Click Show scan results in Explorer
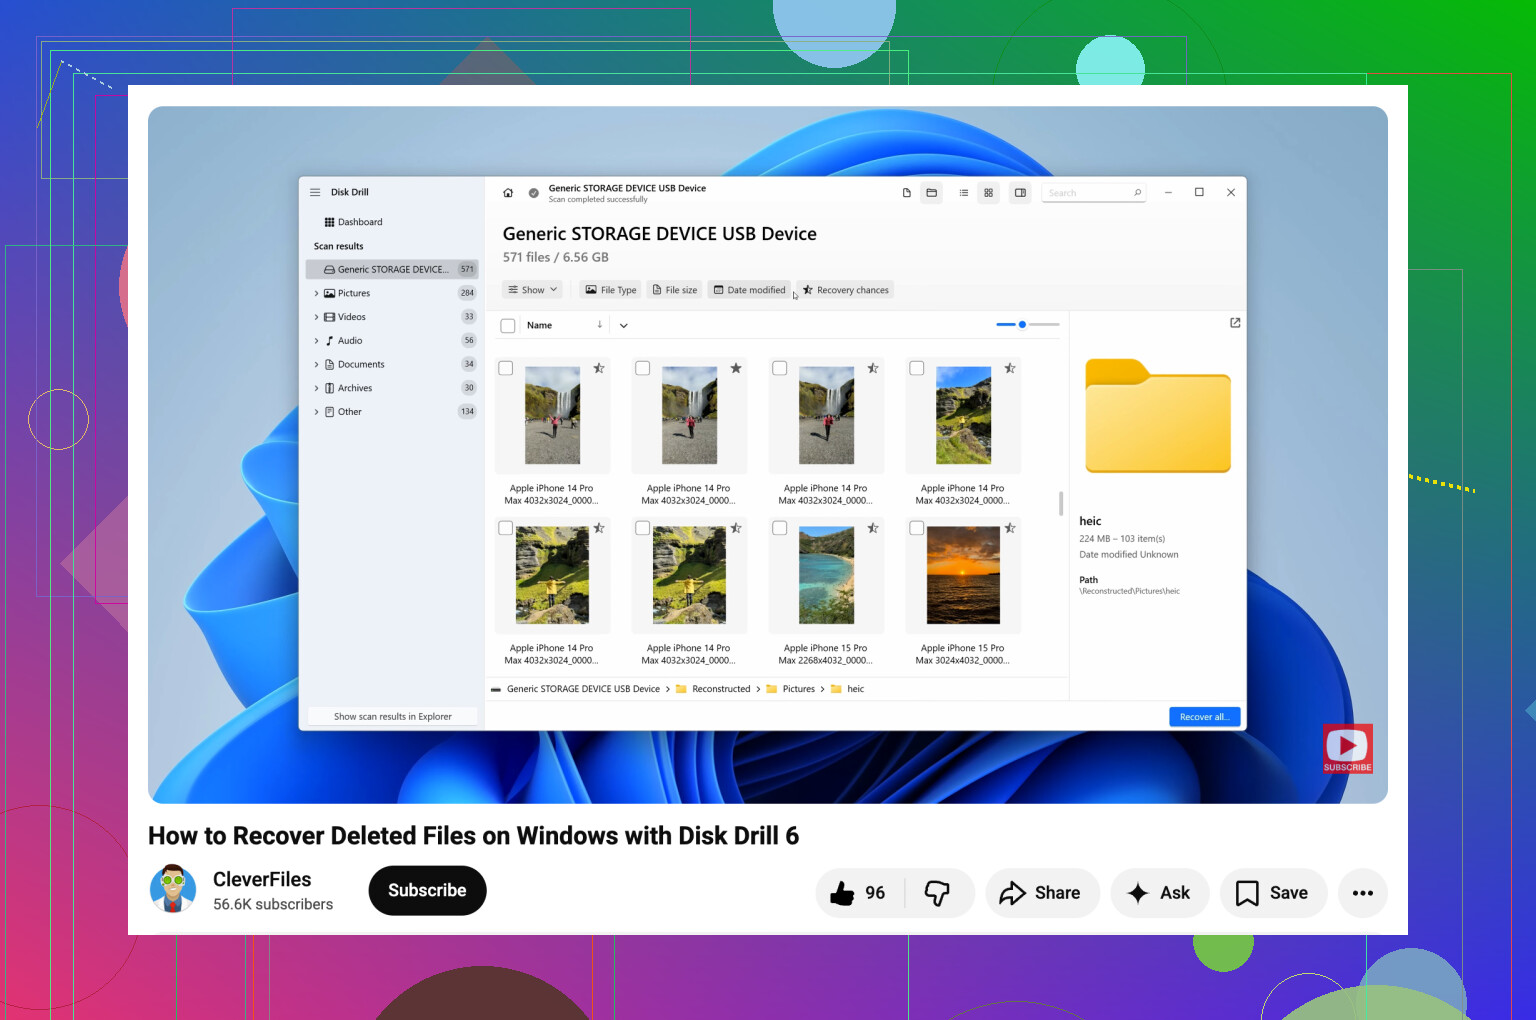This screenshot has width=1536, height=1020. pos(392,717)
